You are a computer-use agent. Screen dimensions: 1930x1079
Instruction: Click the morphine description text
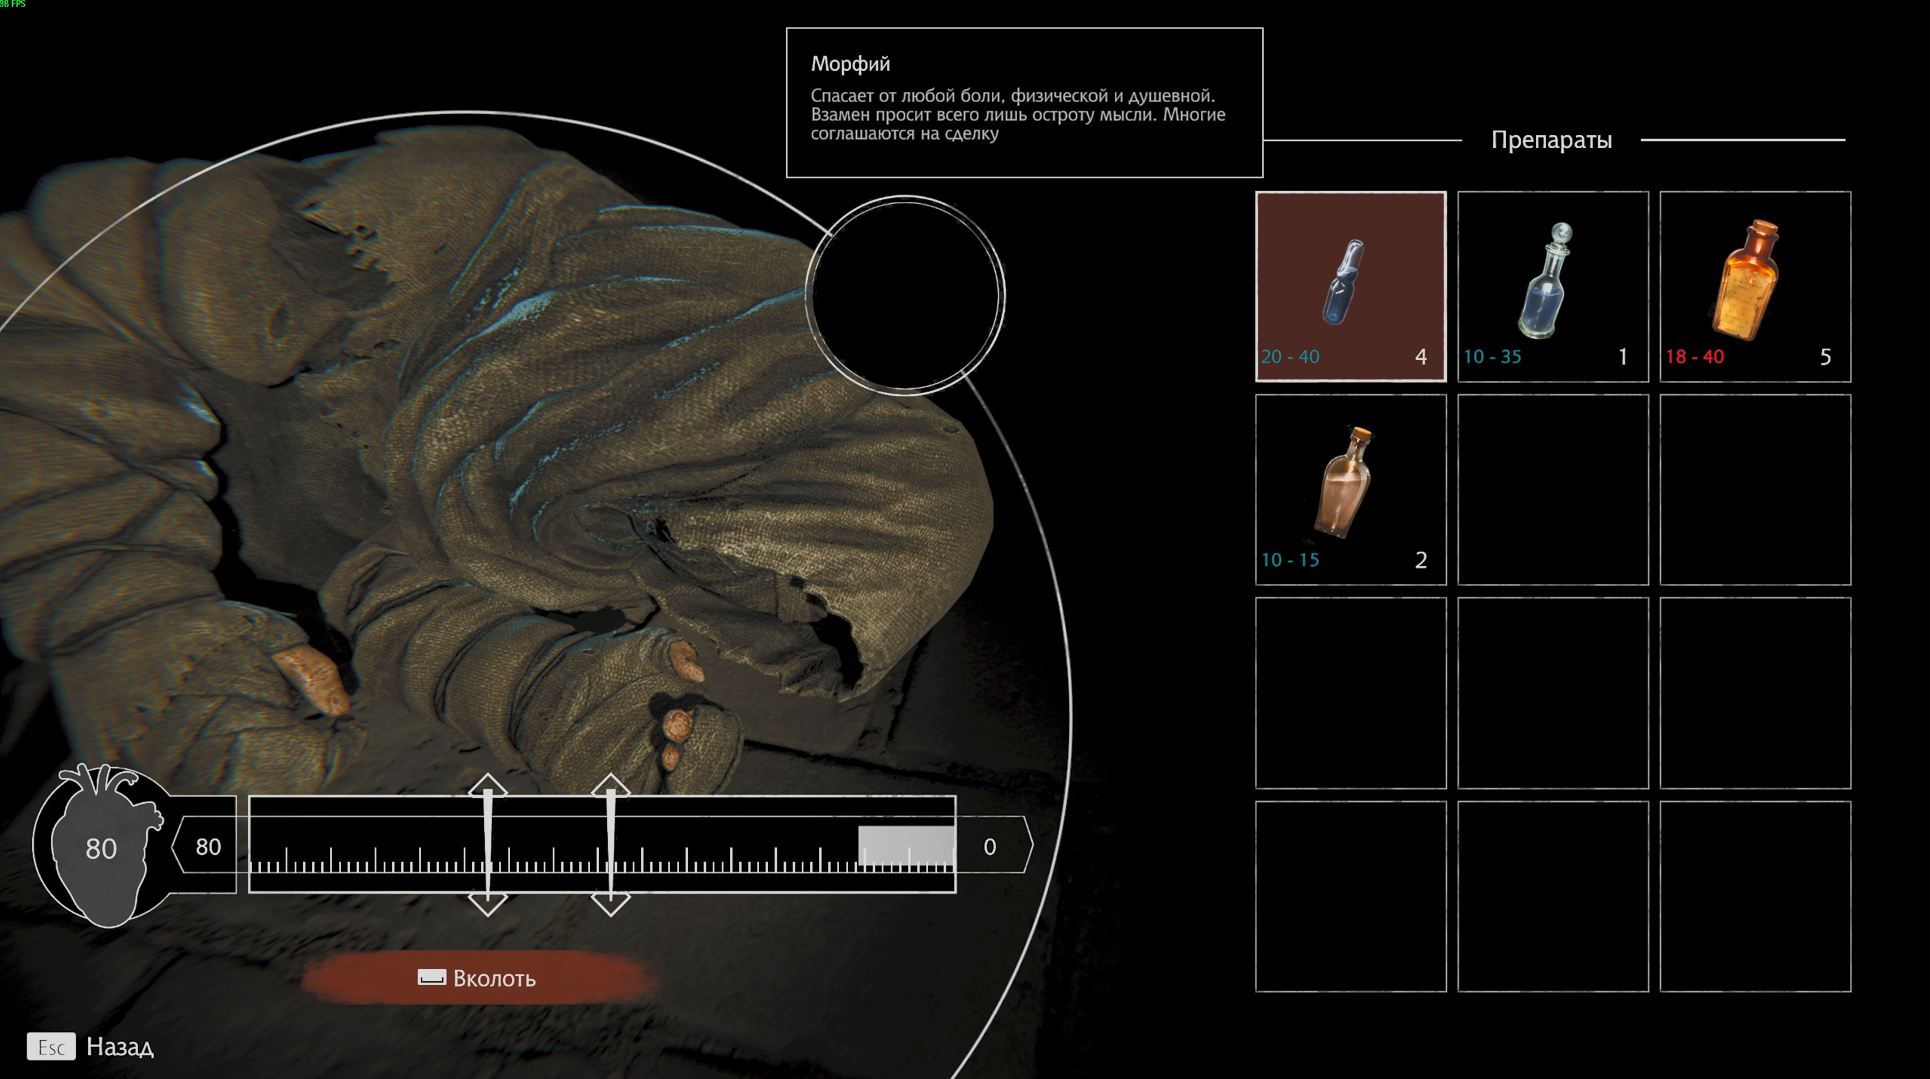(1018, 114)
